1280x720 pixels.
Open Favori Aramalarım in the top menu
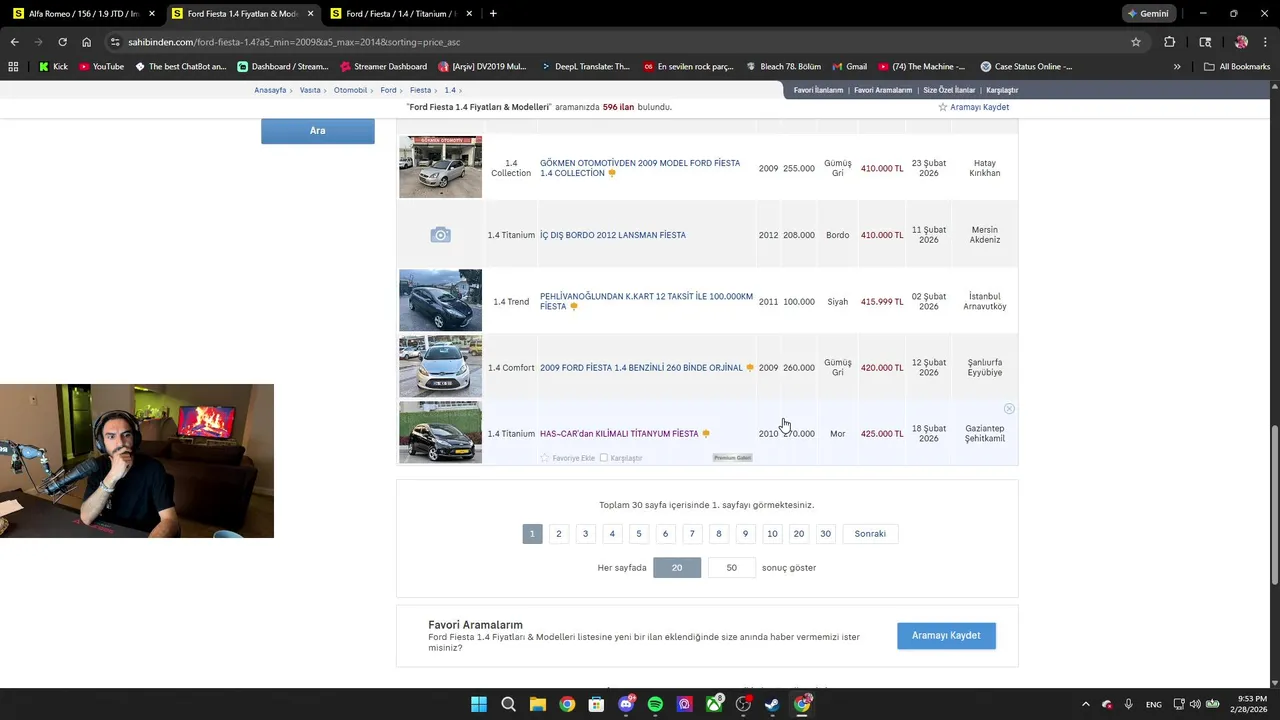click(x=883, y=90)
